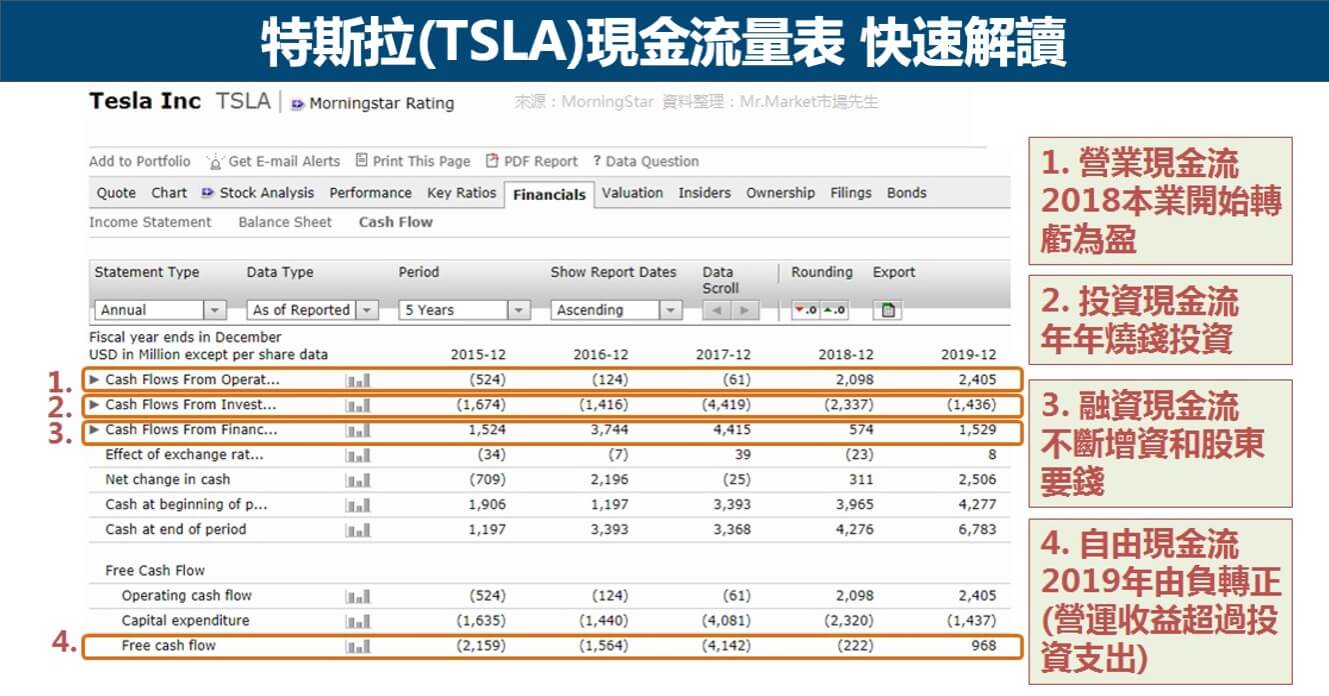This screenshot has height=696, width=1329.
Task: Open the Valuation tab
Action: click(x=632, y=193)
